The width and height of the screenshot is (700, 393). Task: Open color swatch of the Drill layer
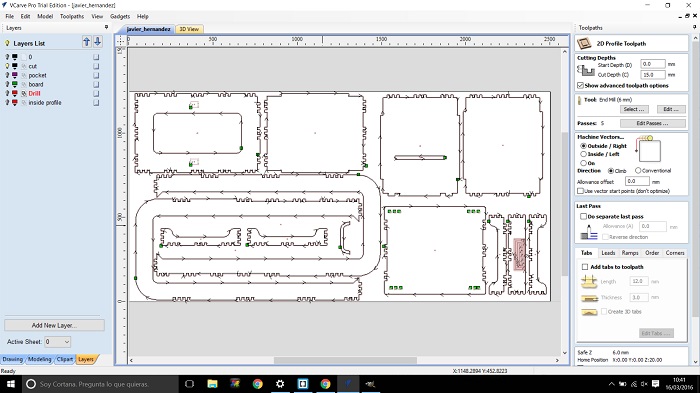coord(15,93)
